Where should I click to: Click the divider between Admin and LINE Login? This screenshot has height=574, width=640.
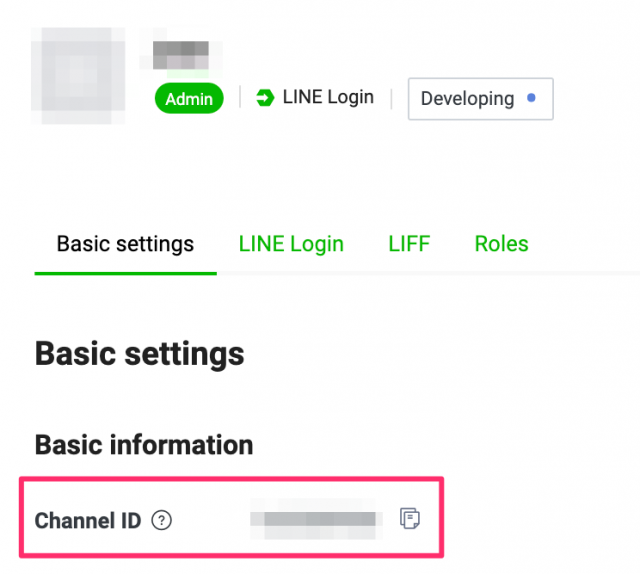click(x=240, y=98)
